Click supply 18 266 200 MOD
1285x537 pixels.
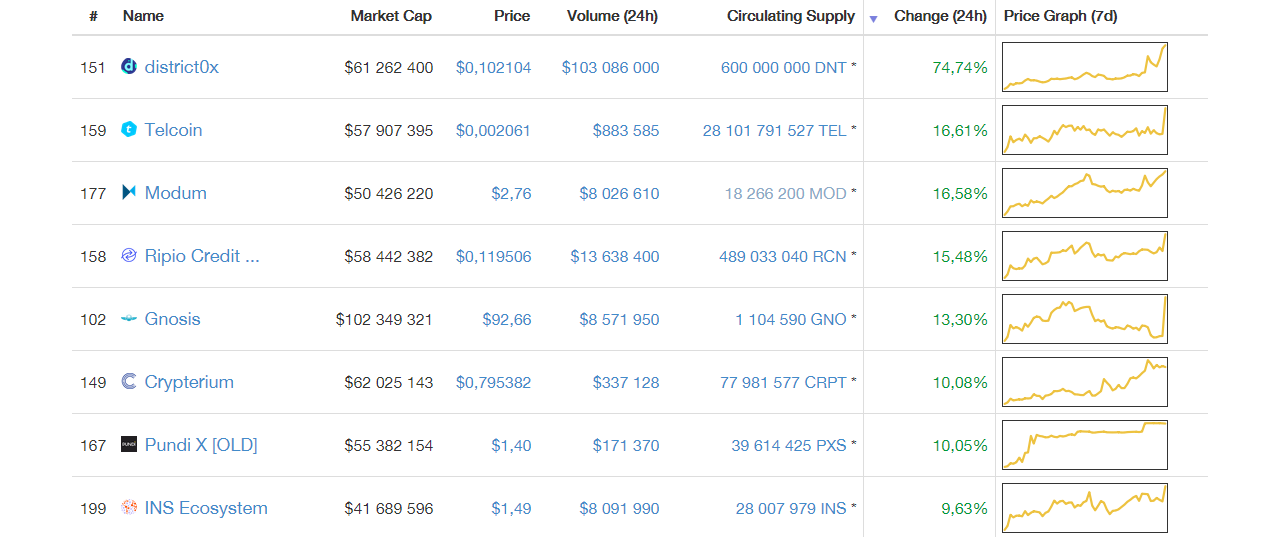[x=786, y=194]
